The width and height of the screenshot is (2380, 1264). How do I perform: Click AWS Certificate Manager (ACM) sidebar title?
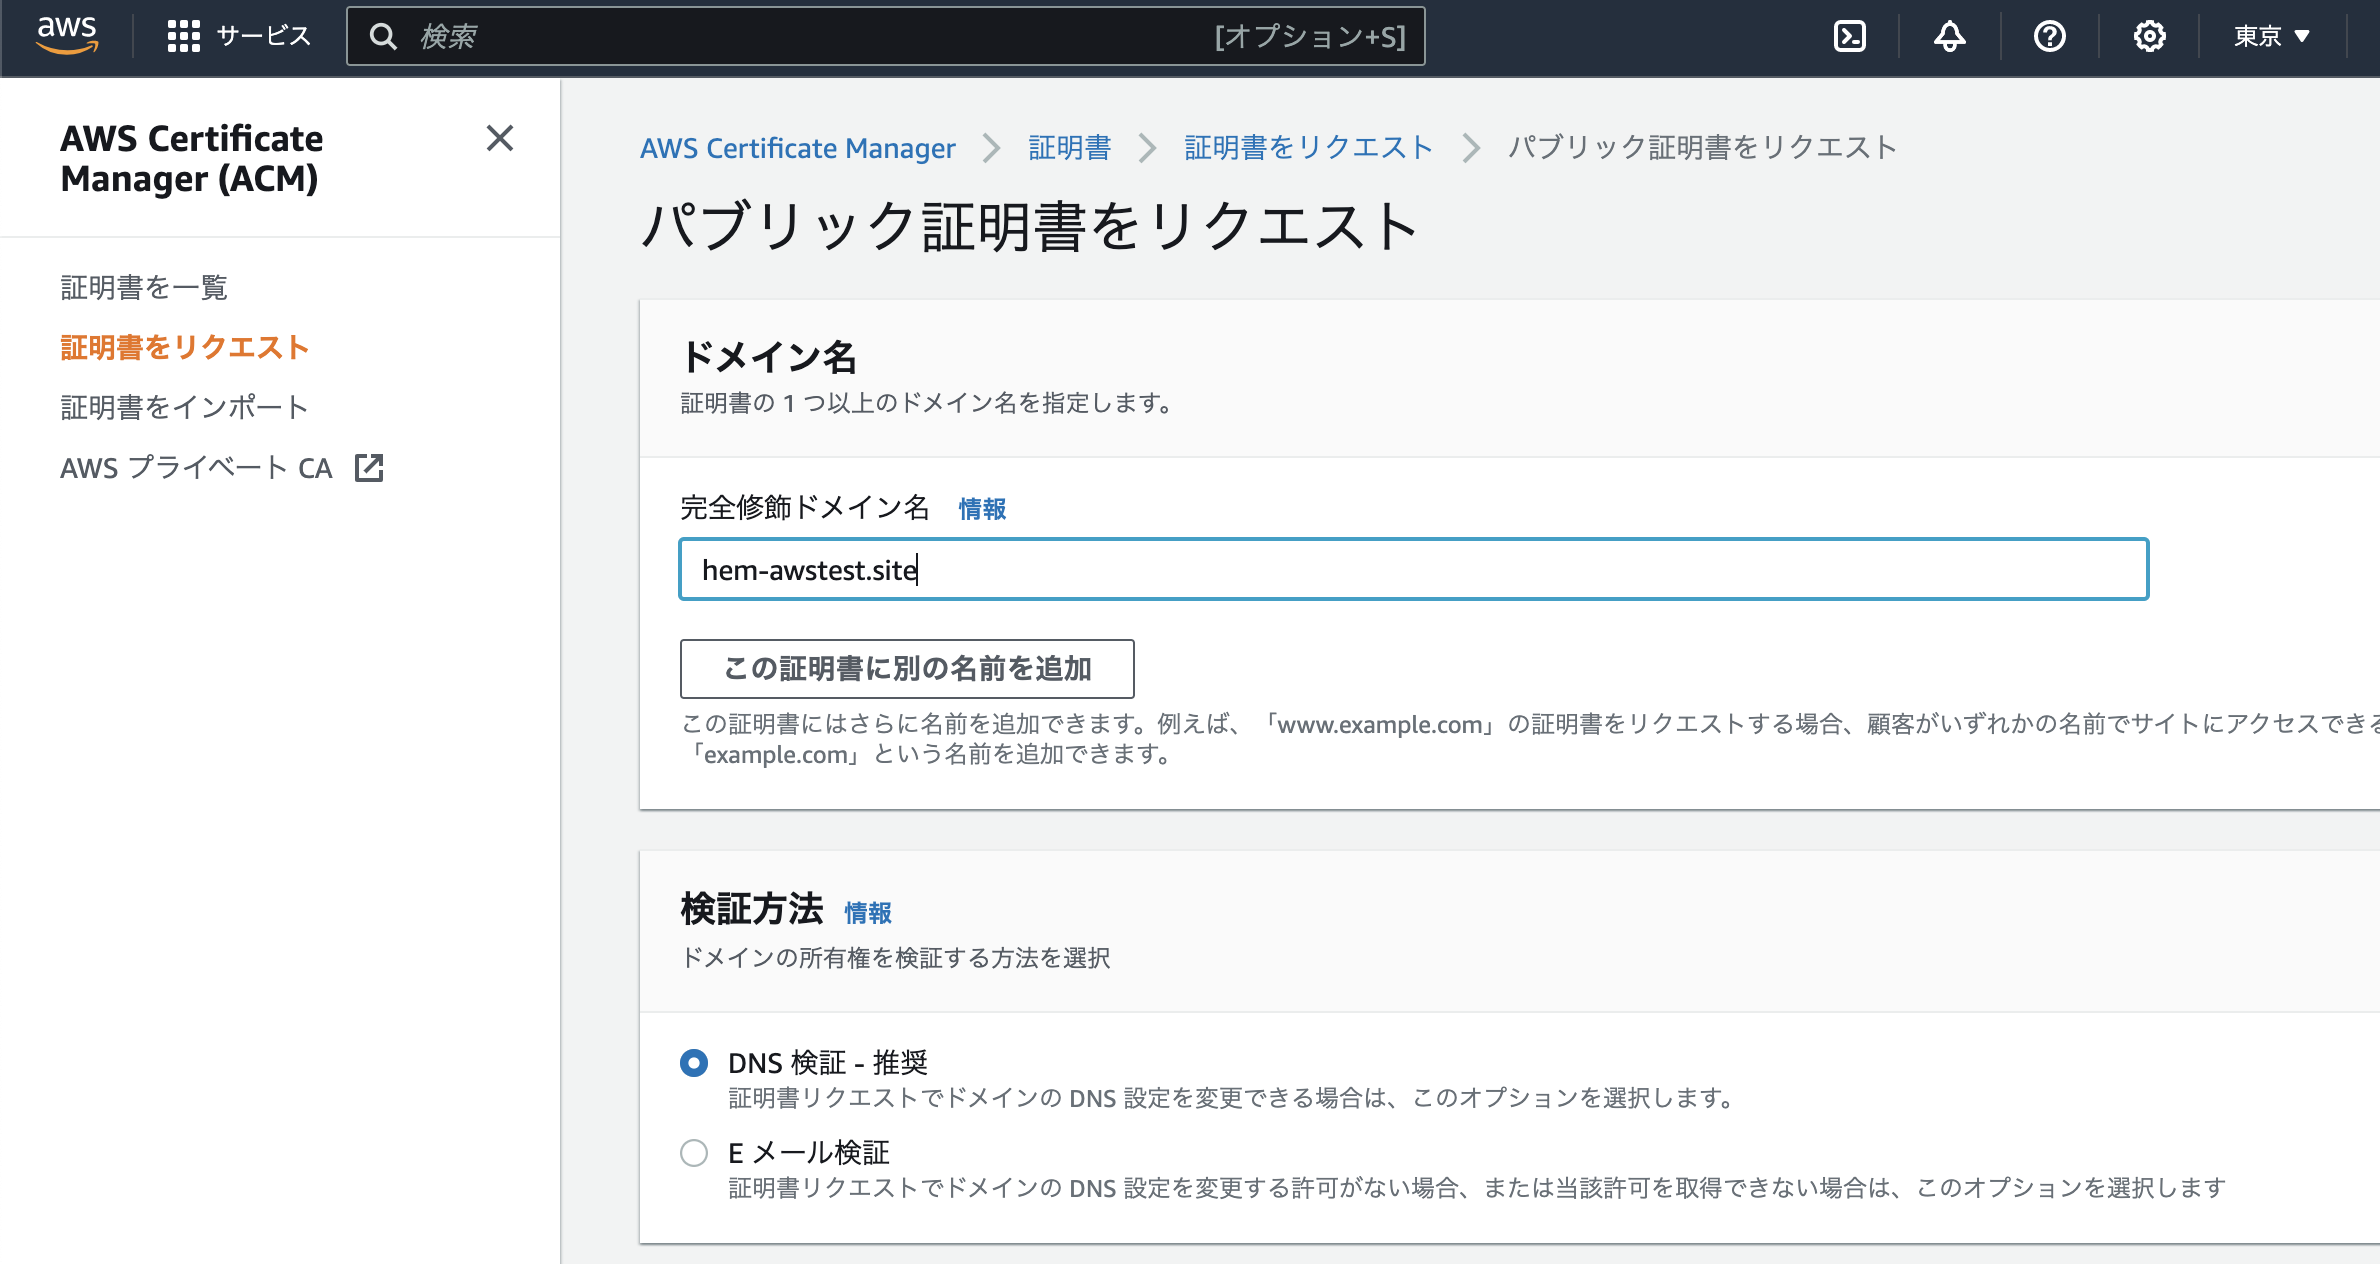click(192, 158)
